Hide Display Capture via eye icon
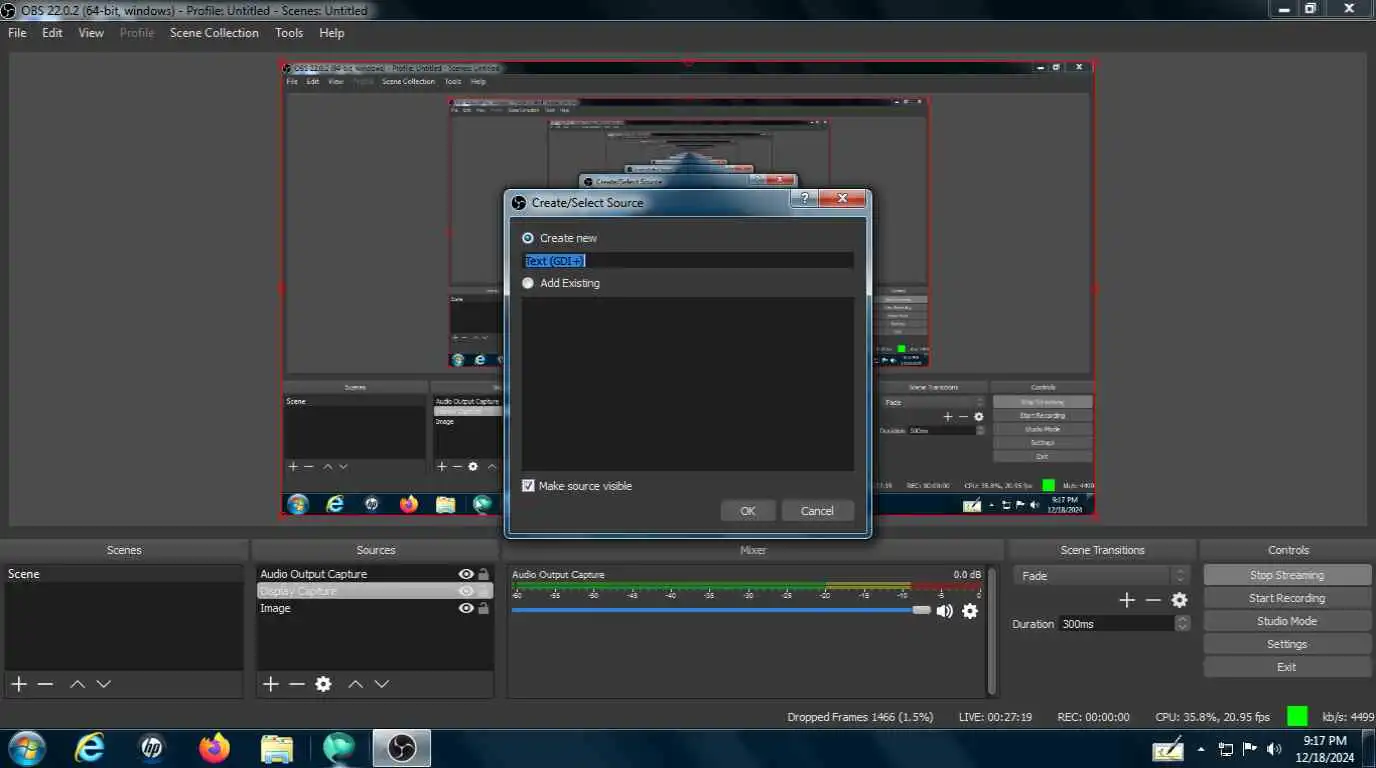This screenshot has width=1376, height=768. pyautogui.click(x=466, y=591)
